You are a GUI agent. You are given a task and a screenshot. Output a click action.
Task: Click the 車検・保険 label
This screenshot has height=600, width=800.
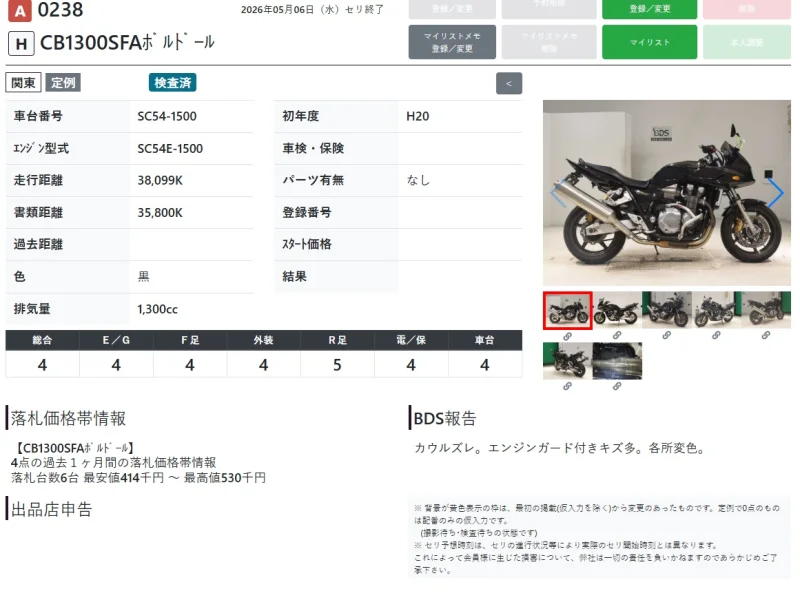[x=313, y=148]
